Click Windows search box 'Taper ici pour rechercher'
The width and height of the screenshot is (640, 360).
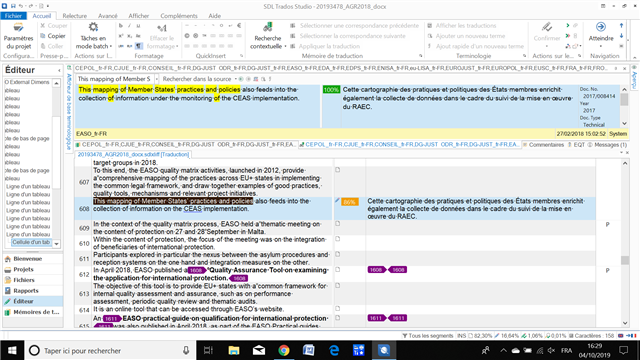coord(110,350)
